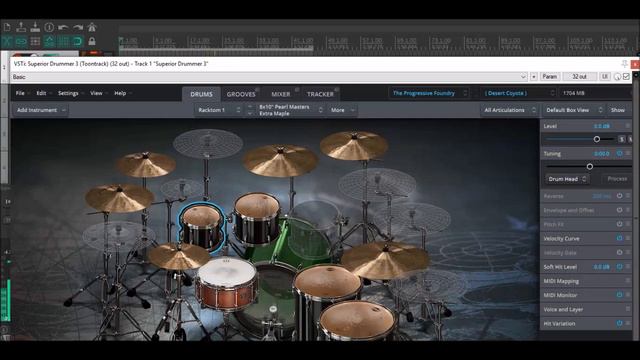Click the Show button
Image resolution: width=640 pixels, height=360 pixels.
click(x=618, y=110)
